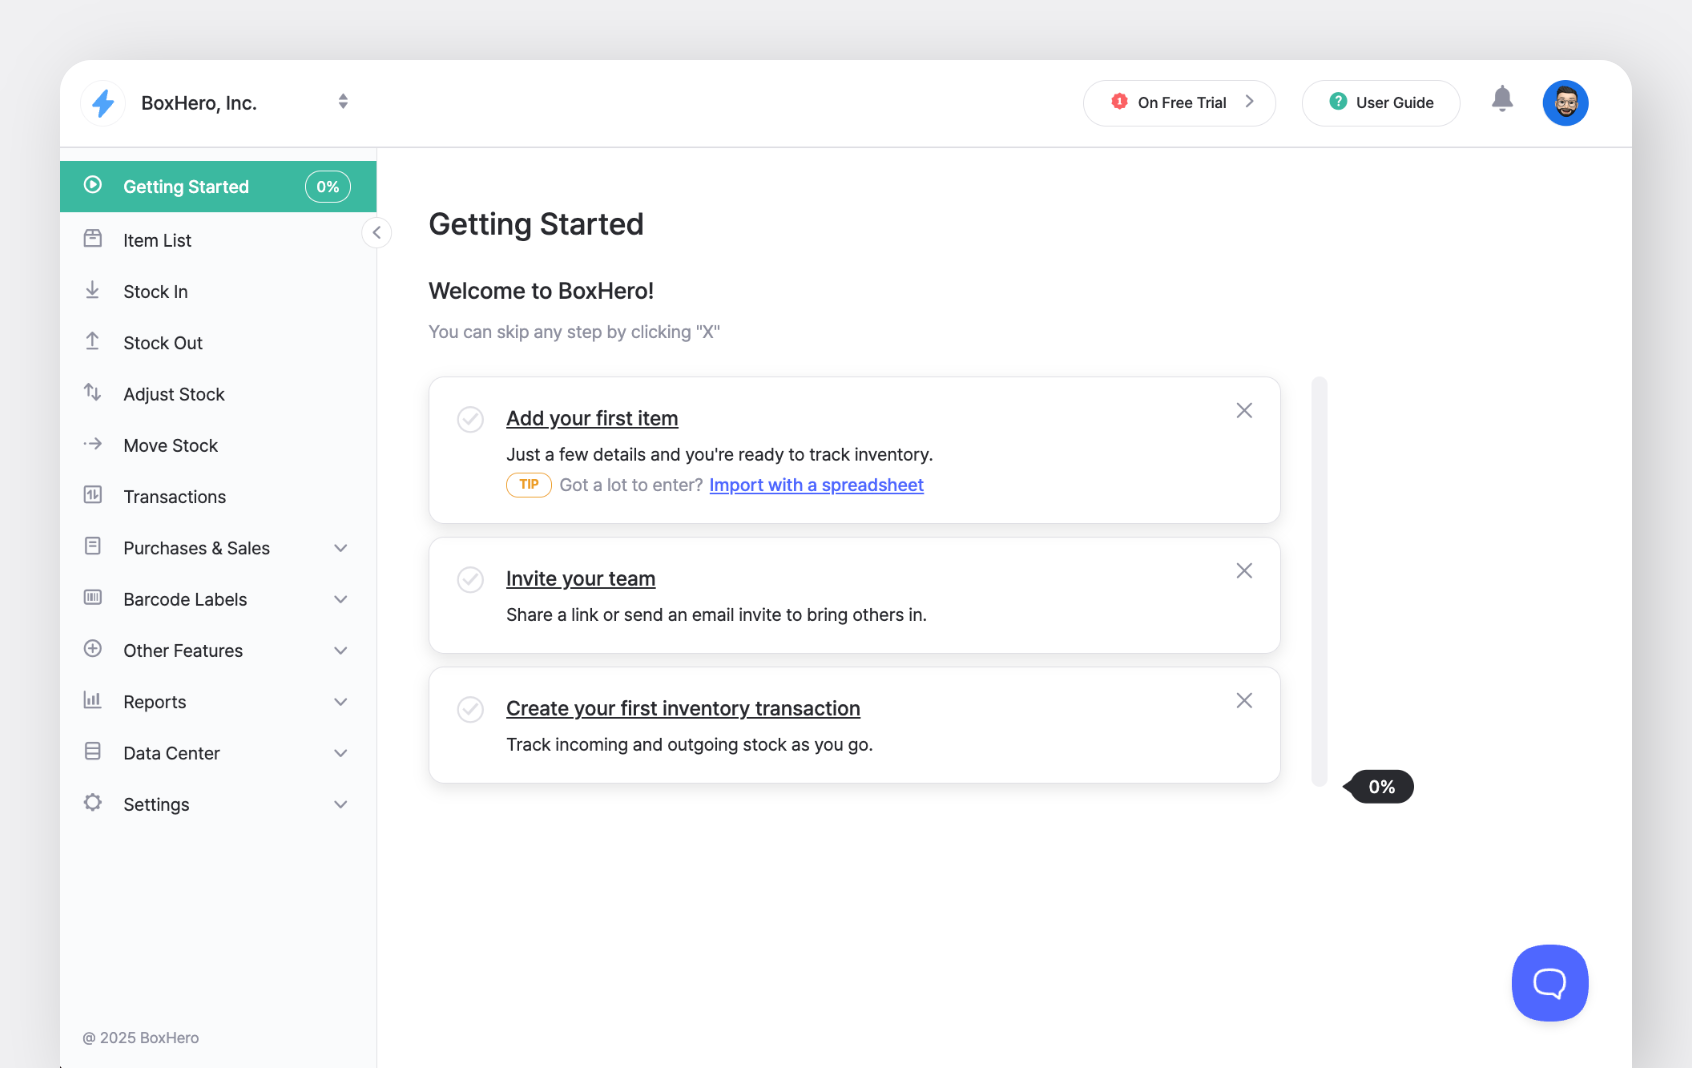
Task: Select the Stock In download icon
Action: pos(92,291)
